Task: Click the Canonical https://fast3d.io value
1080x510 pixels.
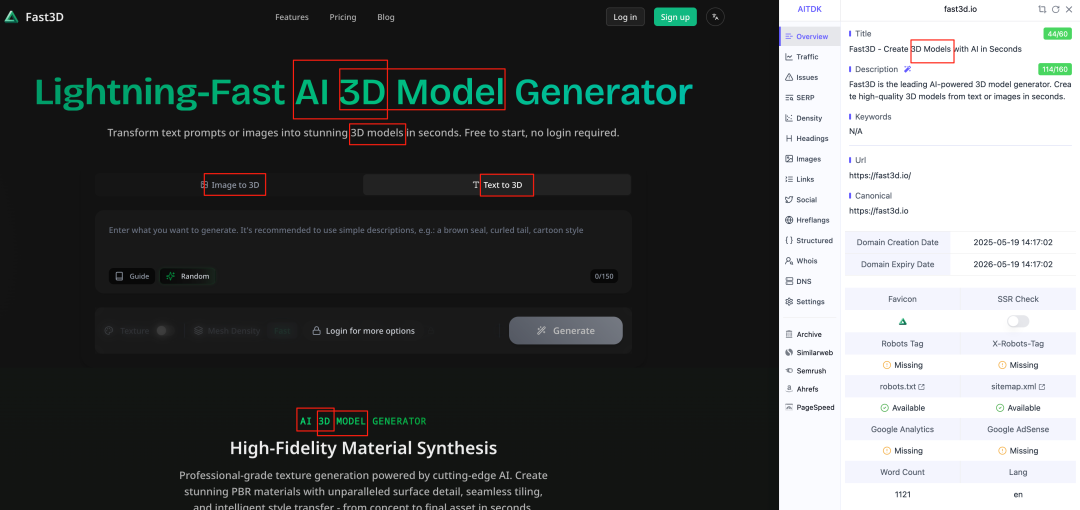Action: pyautogui.click(x=878, y=211)
